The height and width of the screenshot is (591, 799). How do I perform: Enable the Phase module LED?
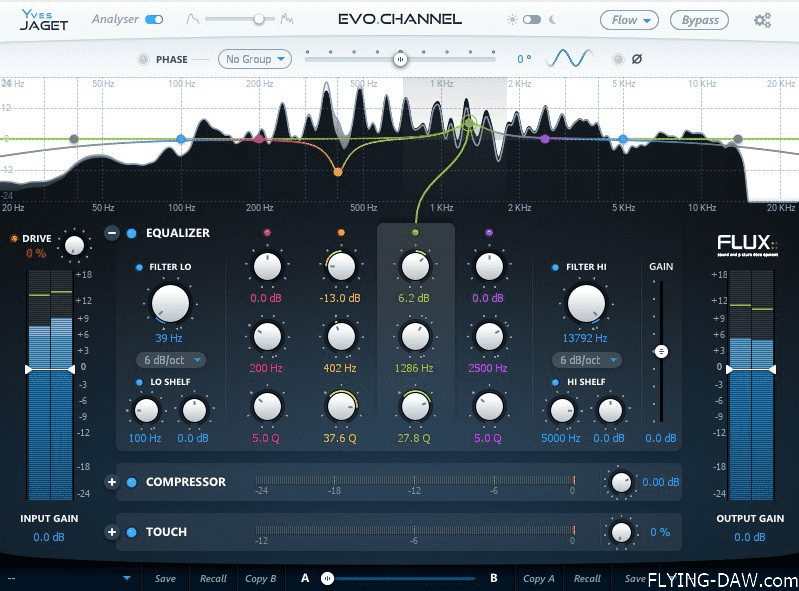point(144,59)
